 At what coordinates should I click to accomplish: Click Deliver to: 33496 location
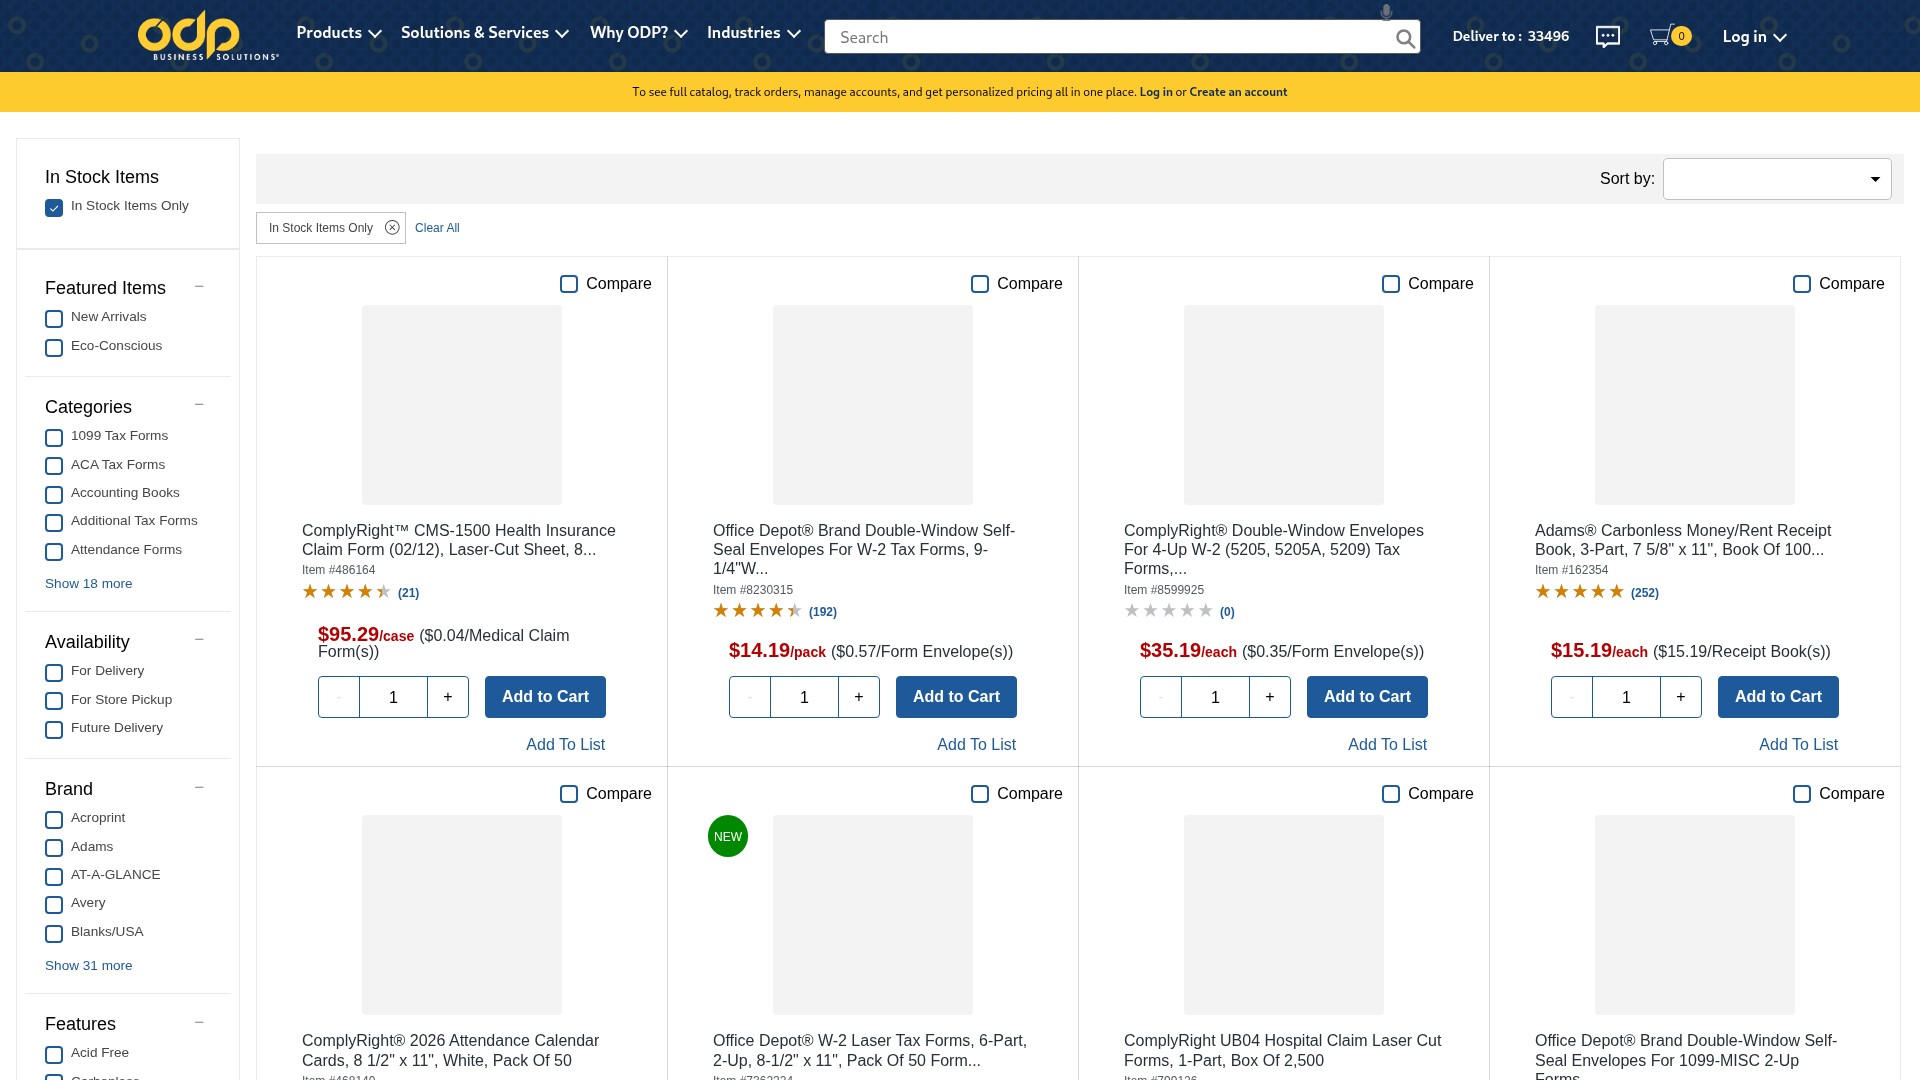[x=1510, y=37]
